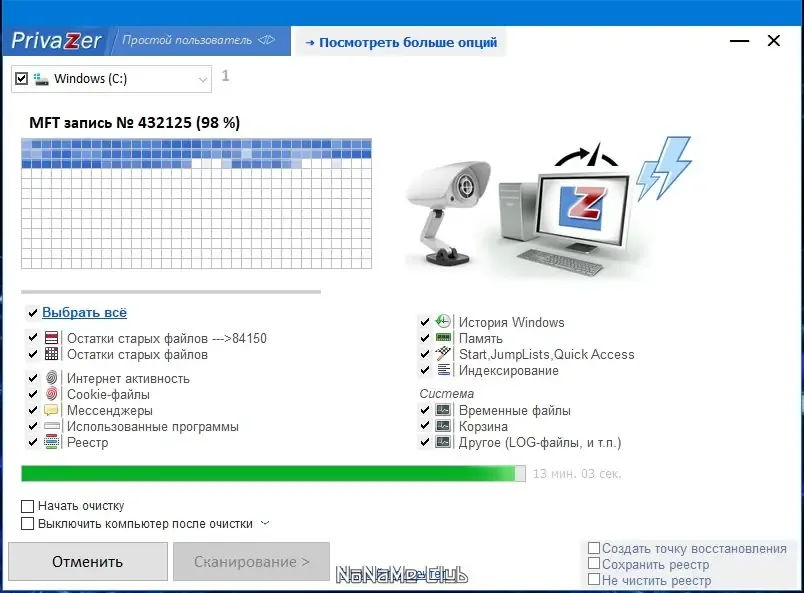The width and height of the screenshot is (804, 593).
Task: Close the PrivaZer window
Action: click(x=774, y=41)
